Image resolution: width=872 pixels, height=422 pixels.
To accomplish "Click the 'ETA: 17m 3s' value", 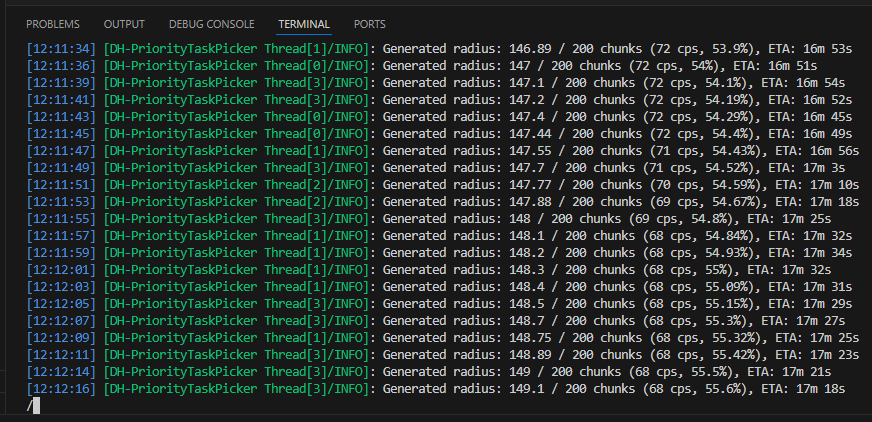I will (x=806, y=168).
